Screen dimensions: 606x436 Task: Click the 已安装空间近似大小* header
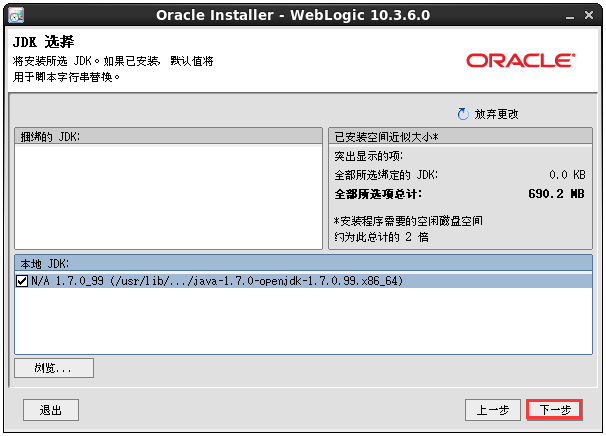point(460,136)
